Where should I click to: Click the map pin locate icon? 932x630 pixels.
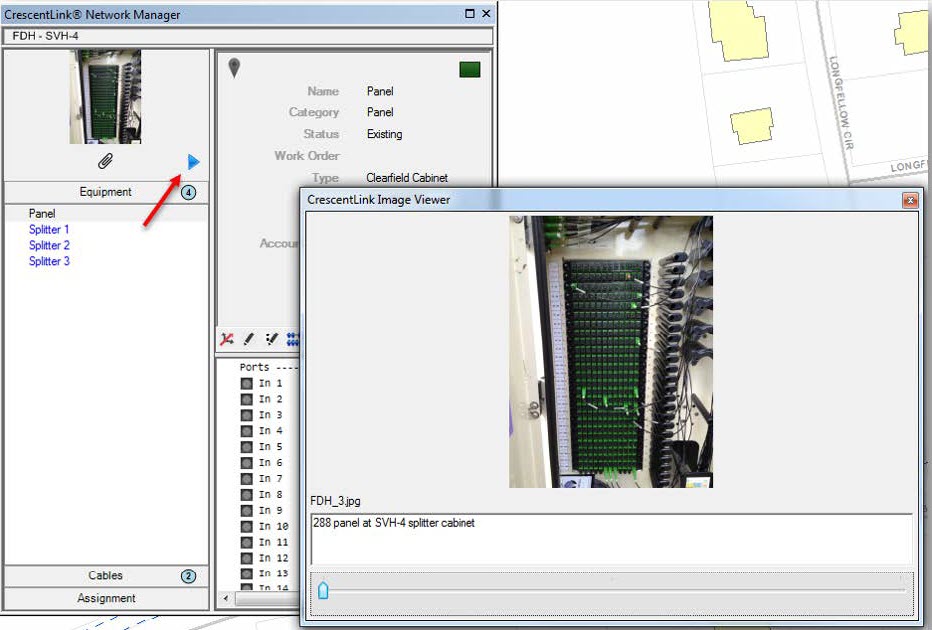234,68
